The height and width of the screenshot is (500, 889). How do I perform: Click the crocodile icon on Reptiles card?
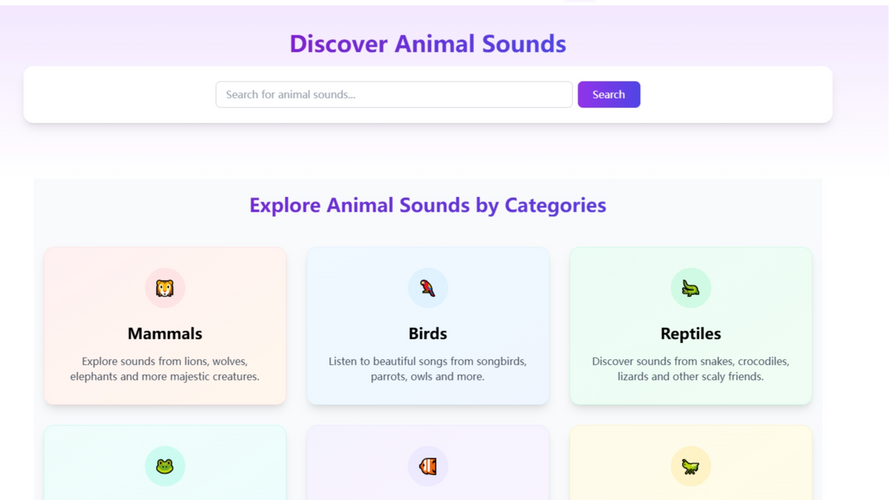coord(691,288)
